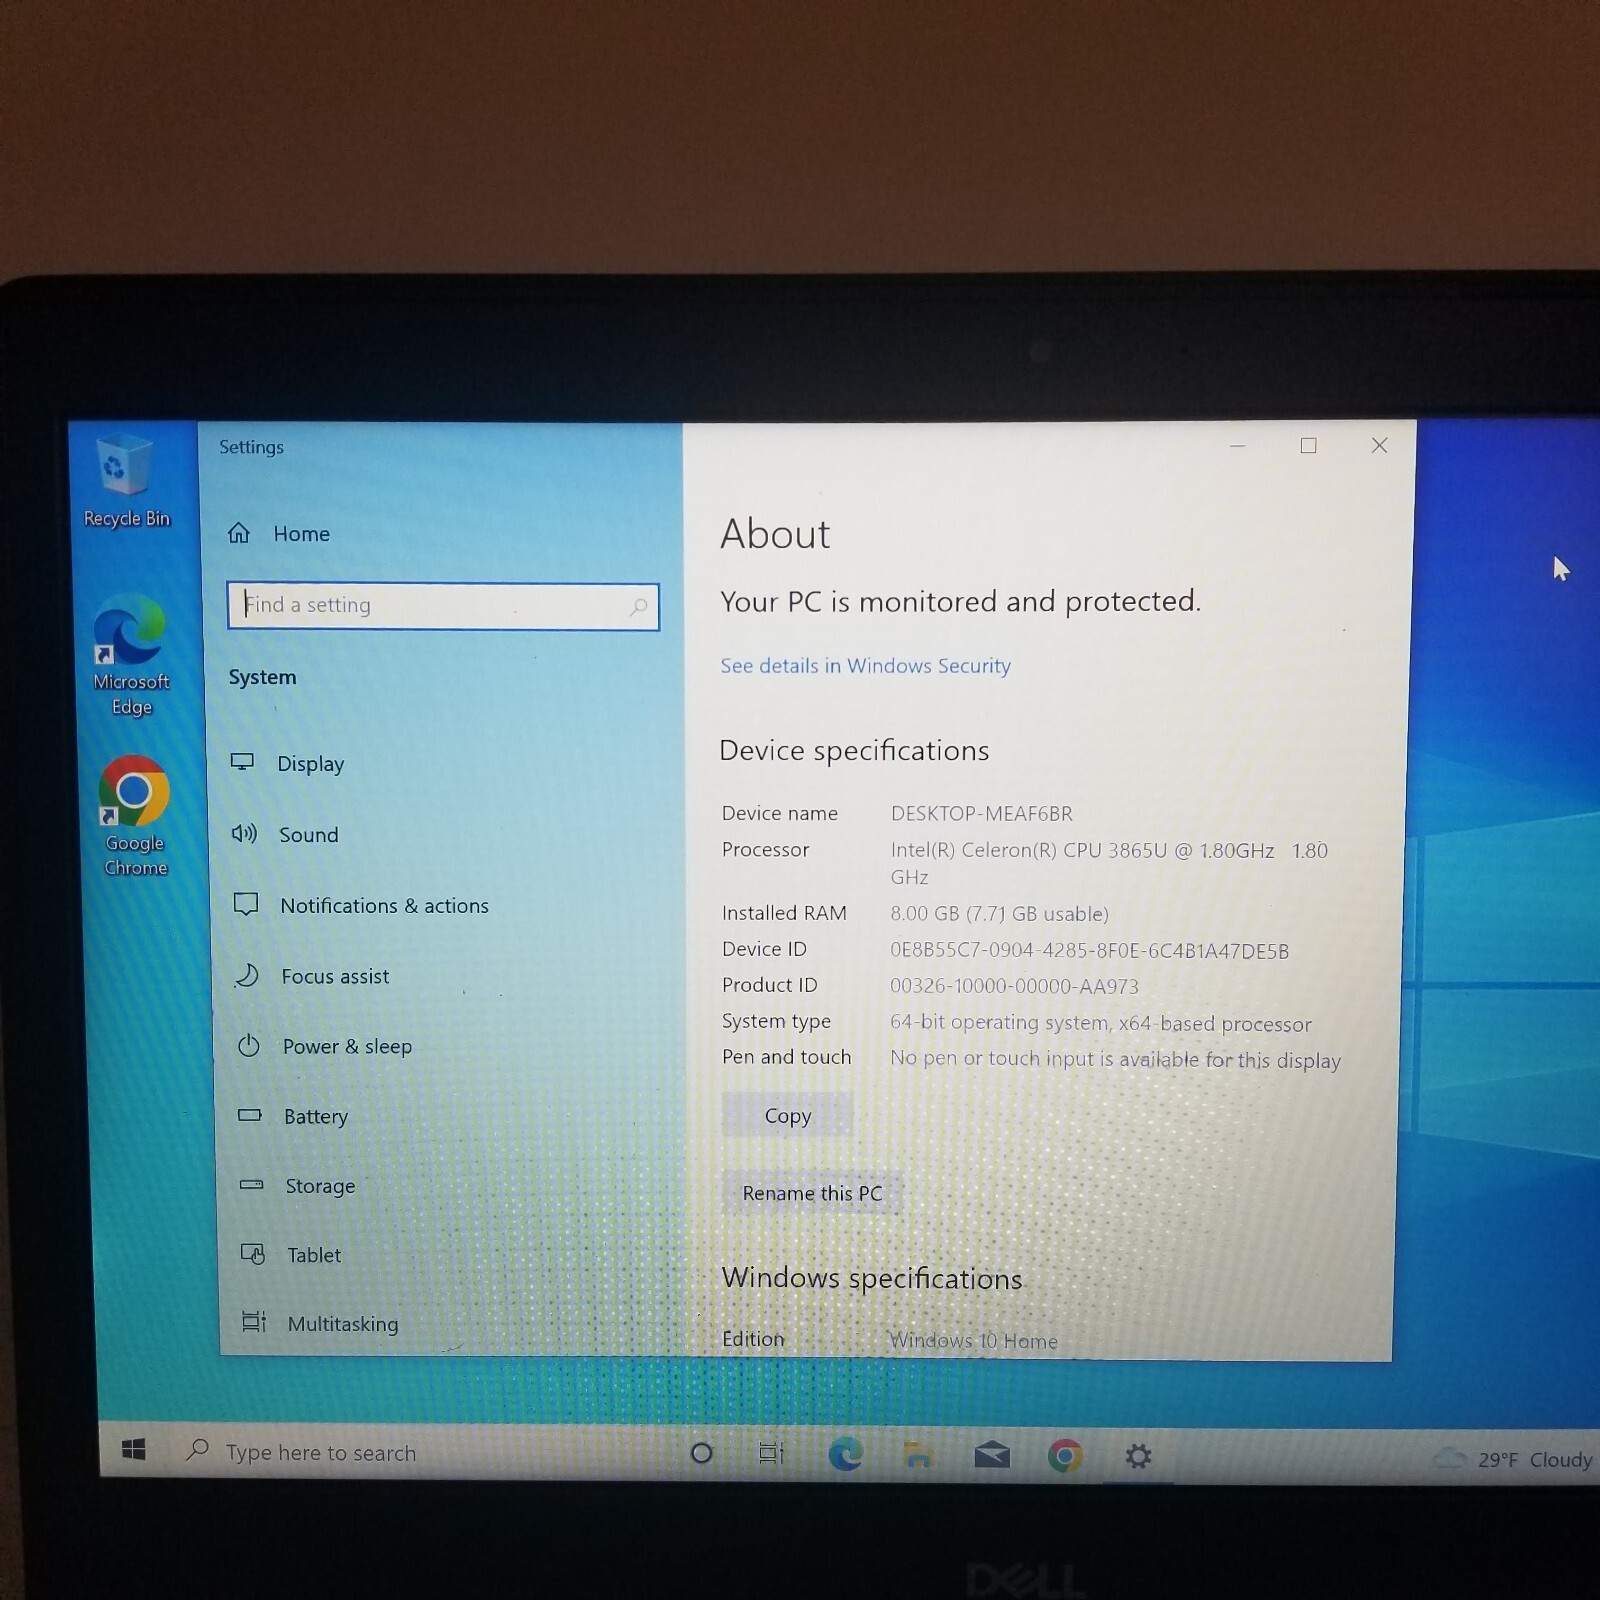Click the Windows specifications heading

click(x=872, y=1278)
